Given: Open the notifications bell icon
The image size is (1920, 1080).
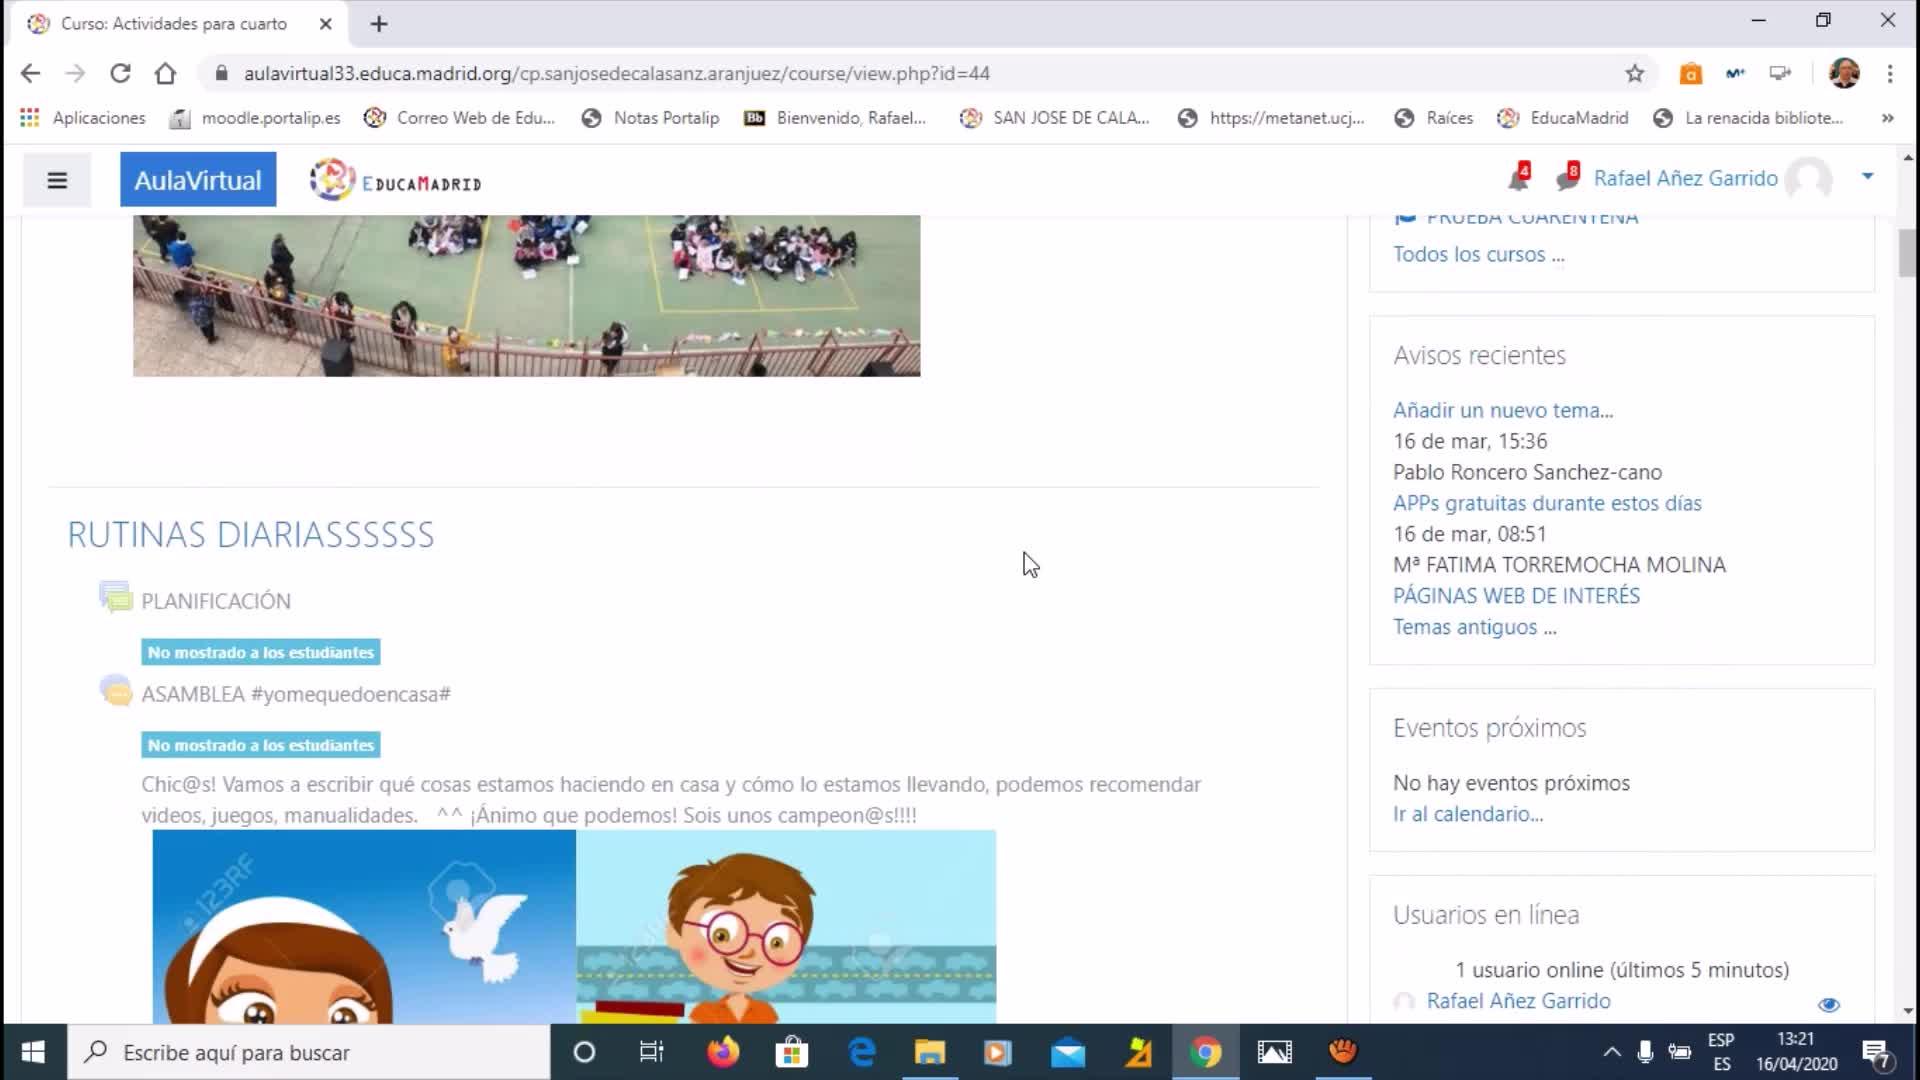Looking at the screenshot, I should [x=1517, y=179].
